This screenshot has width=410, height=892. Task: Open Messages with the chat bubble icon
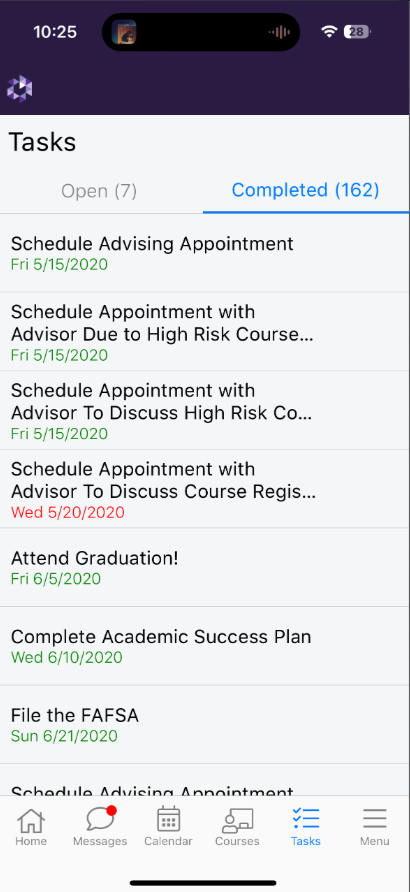coord(101,819)
